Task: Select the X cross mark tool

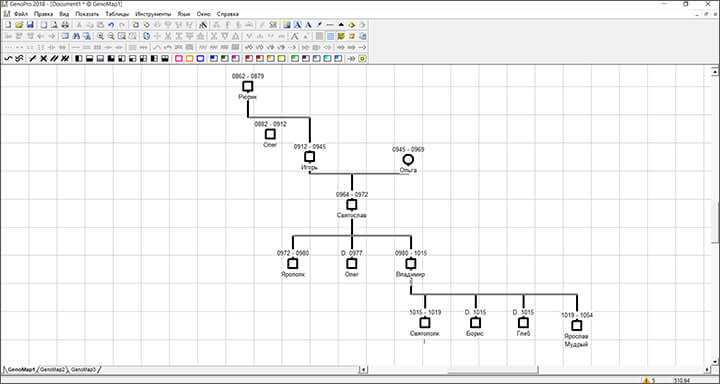Action: click(44, 58)
